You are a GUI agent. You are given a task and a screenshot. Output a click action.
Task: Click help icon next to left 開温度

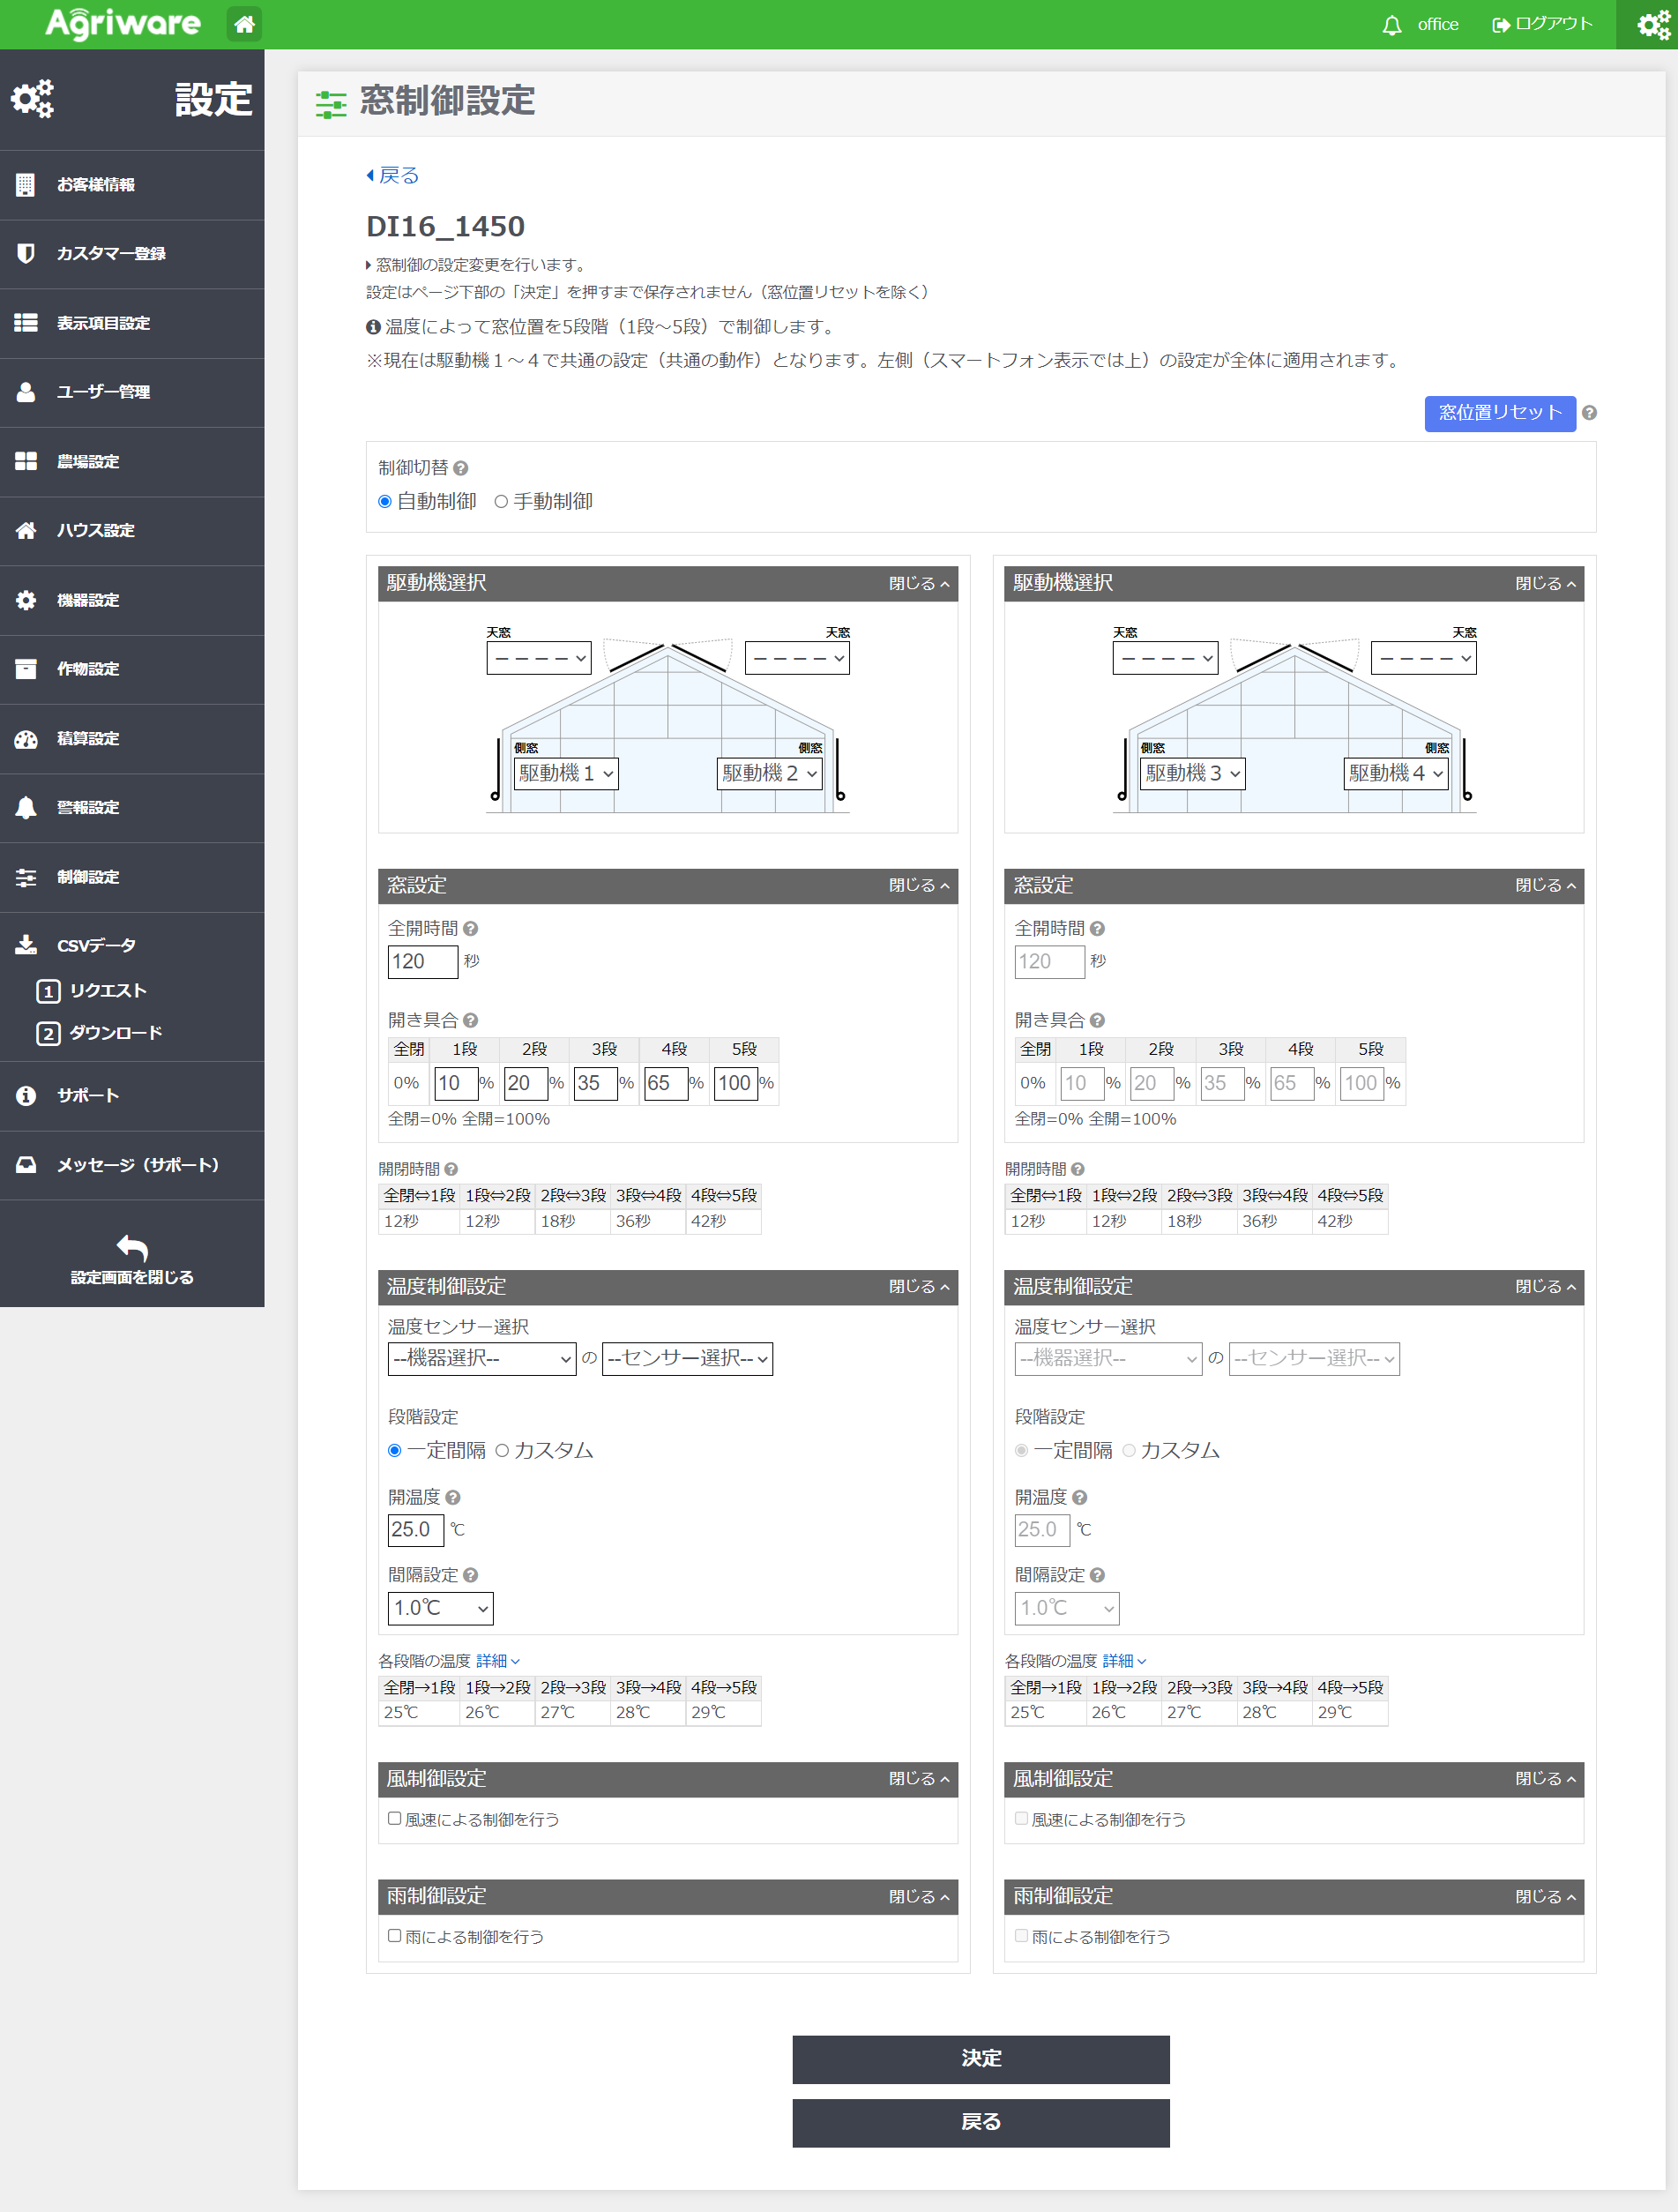coord(453,1497)
